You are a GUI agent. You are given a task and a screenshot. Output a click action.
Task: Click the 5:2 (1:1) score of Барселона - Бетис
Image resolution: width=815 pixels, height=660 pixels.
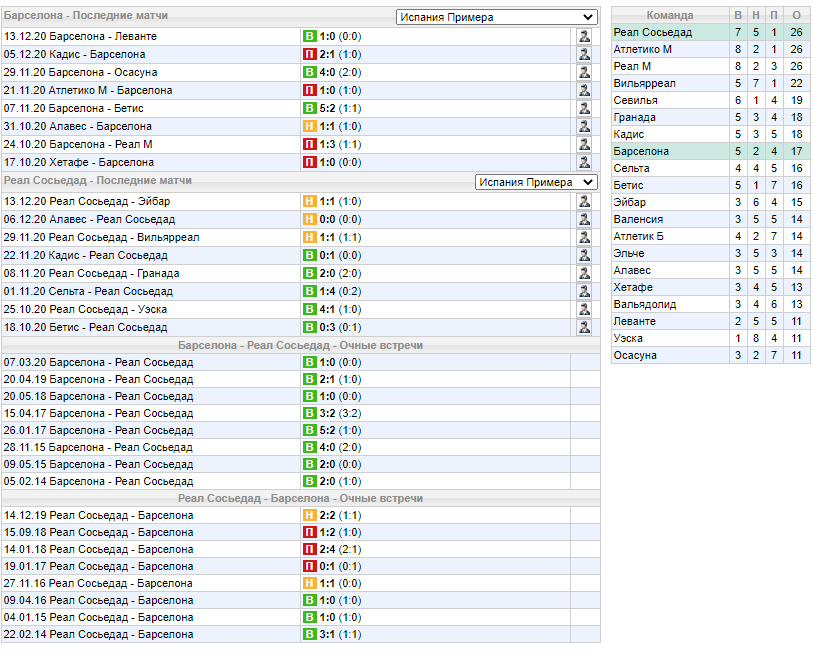pos(340,108)
